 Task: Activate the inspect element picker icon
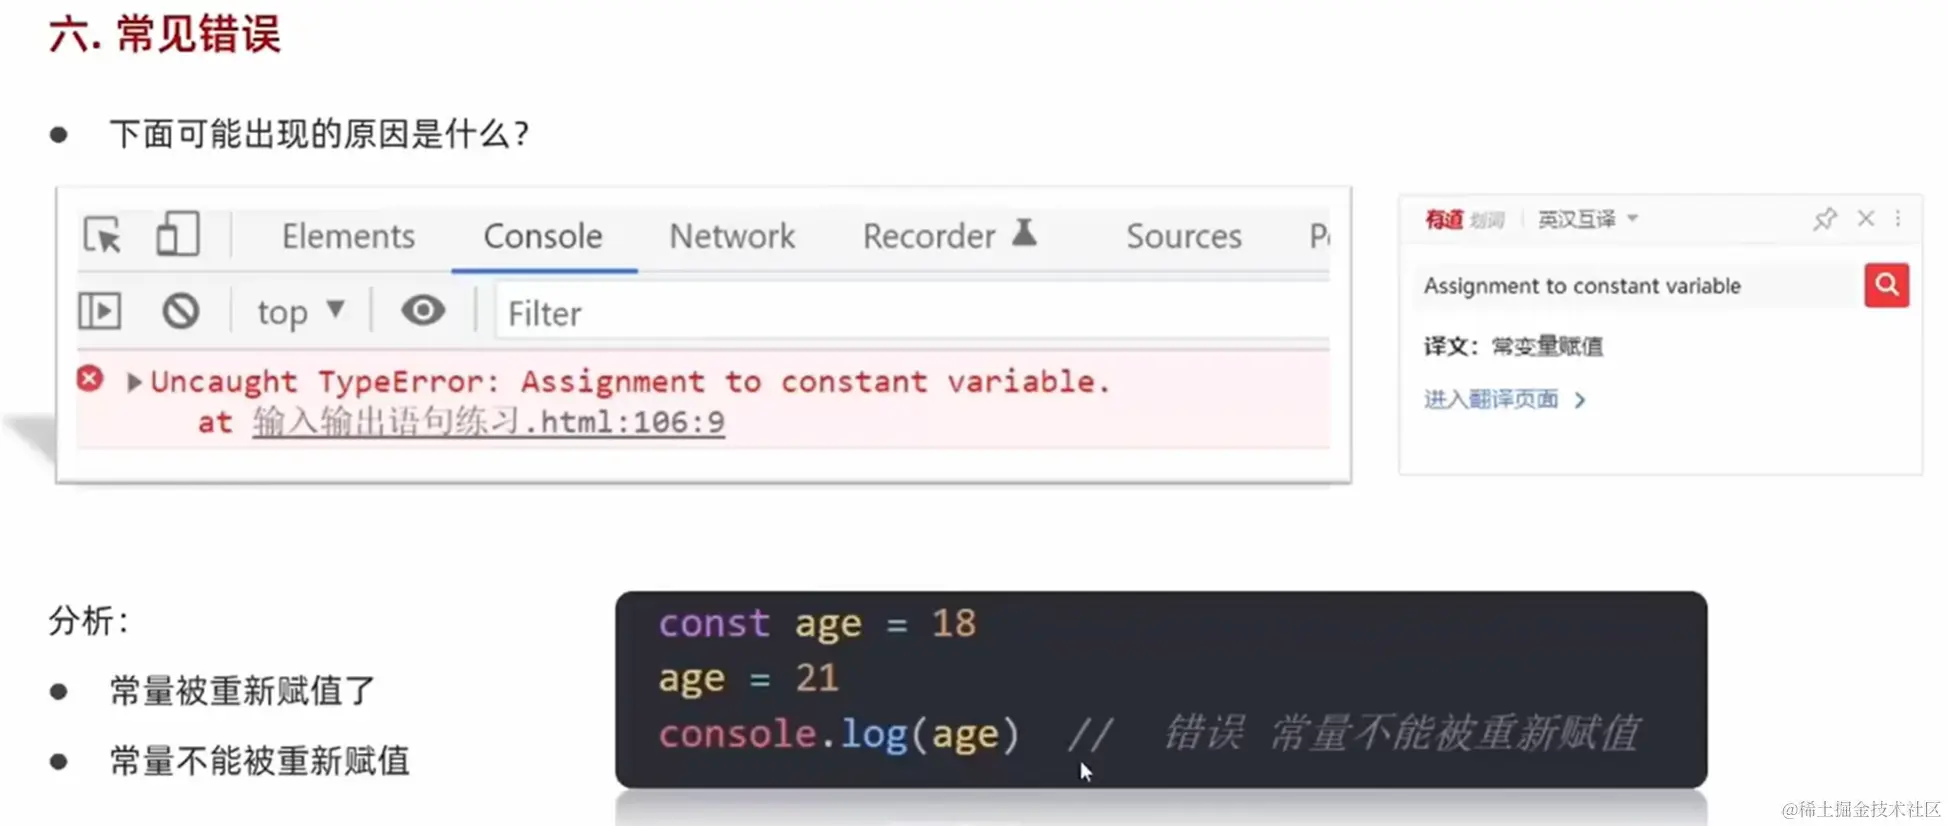tap(102, 235)
